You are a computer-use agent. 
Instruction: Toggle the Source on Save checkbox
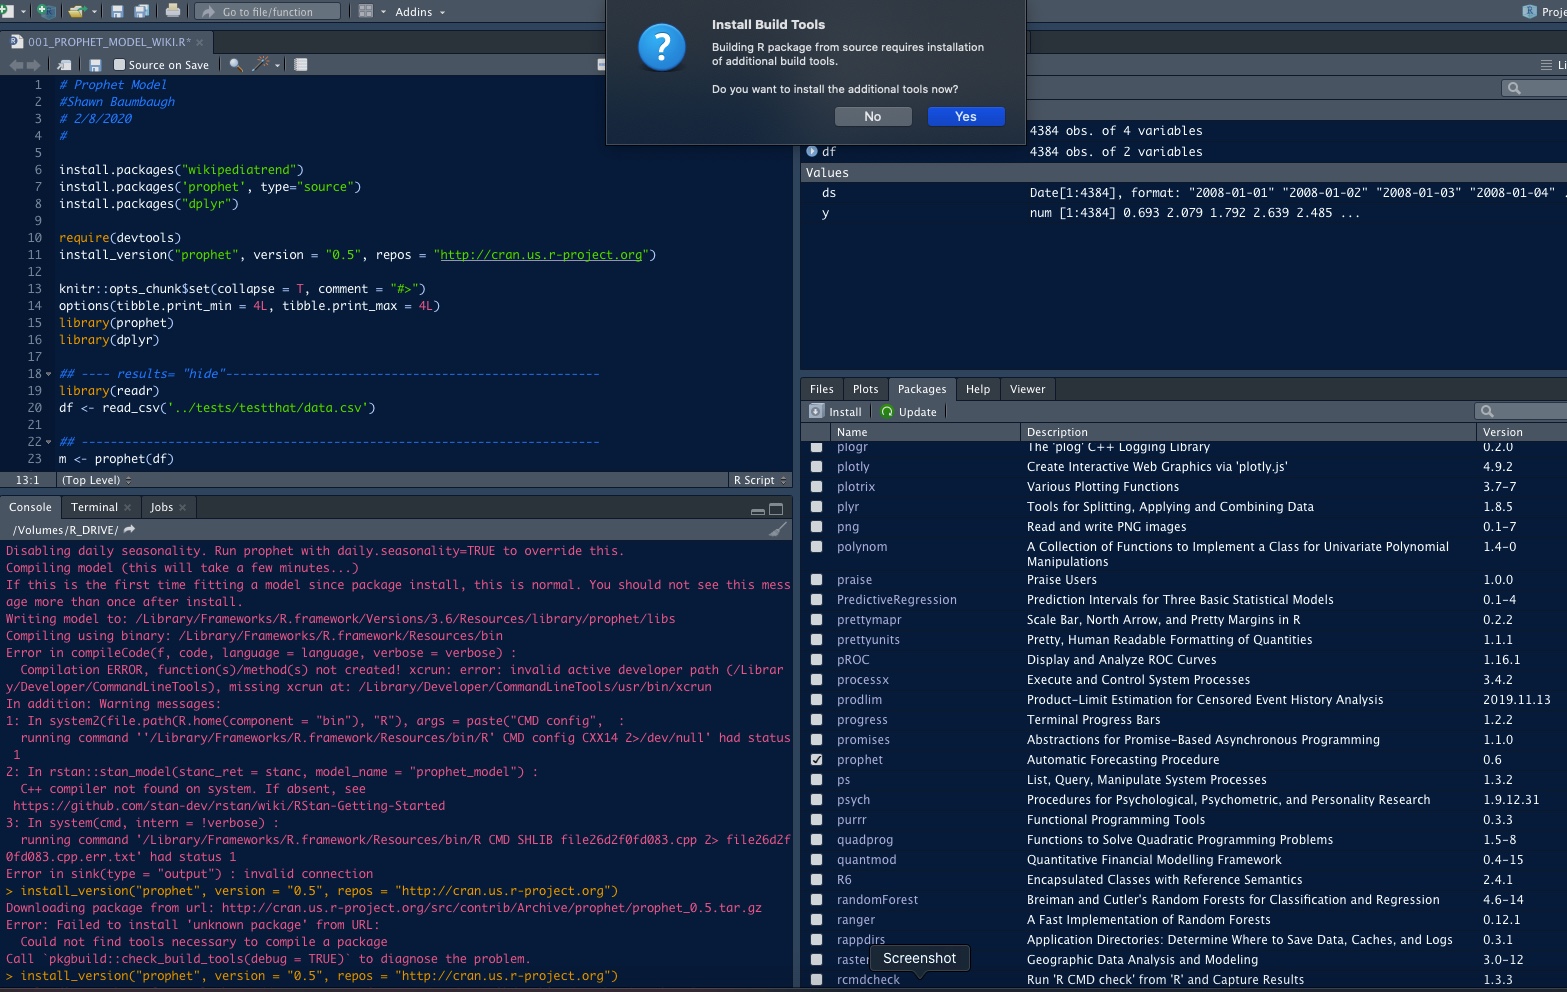(120, 64)
